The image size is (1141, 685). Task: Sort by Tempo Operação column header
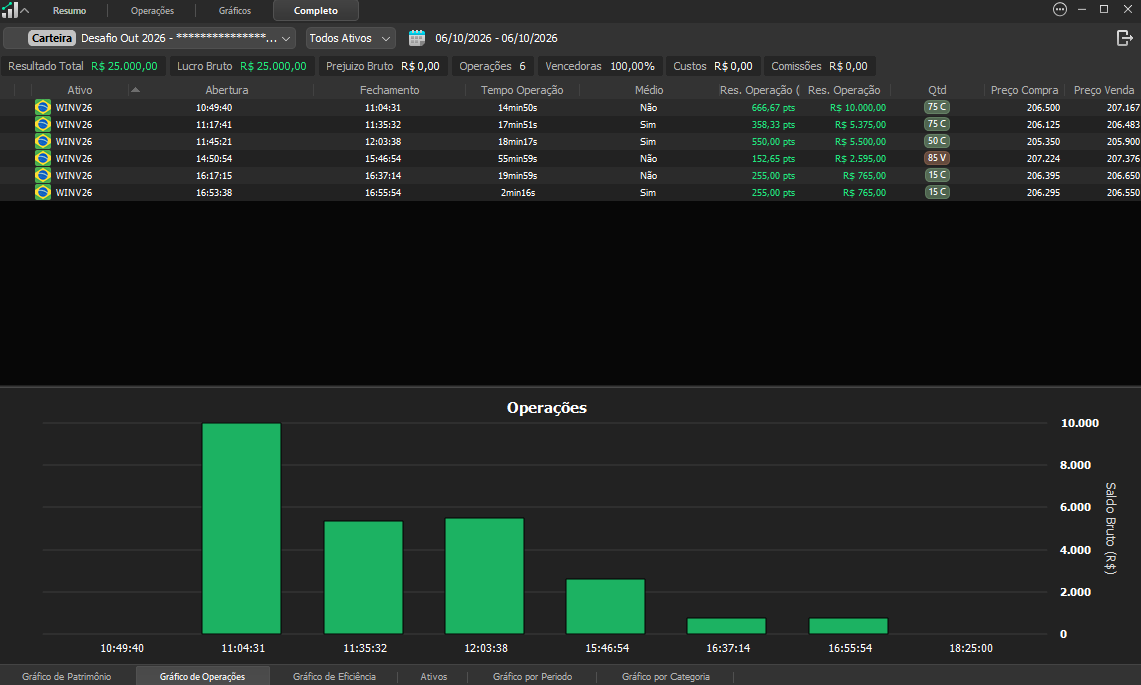point(522,90)
